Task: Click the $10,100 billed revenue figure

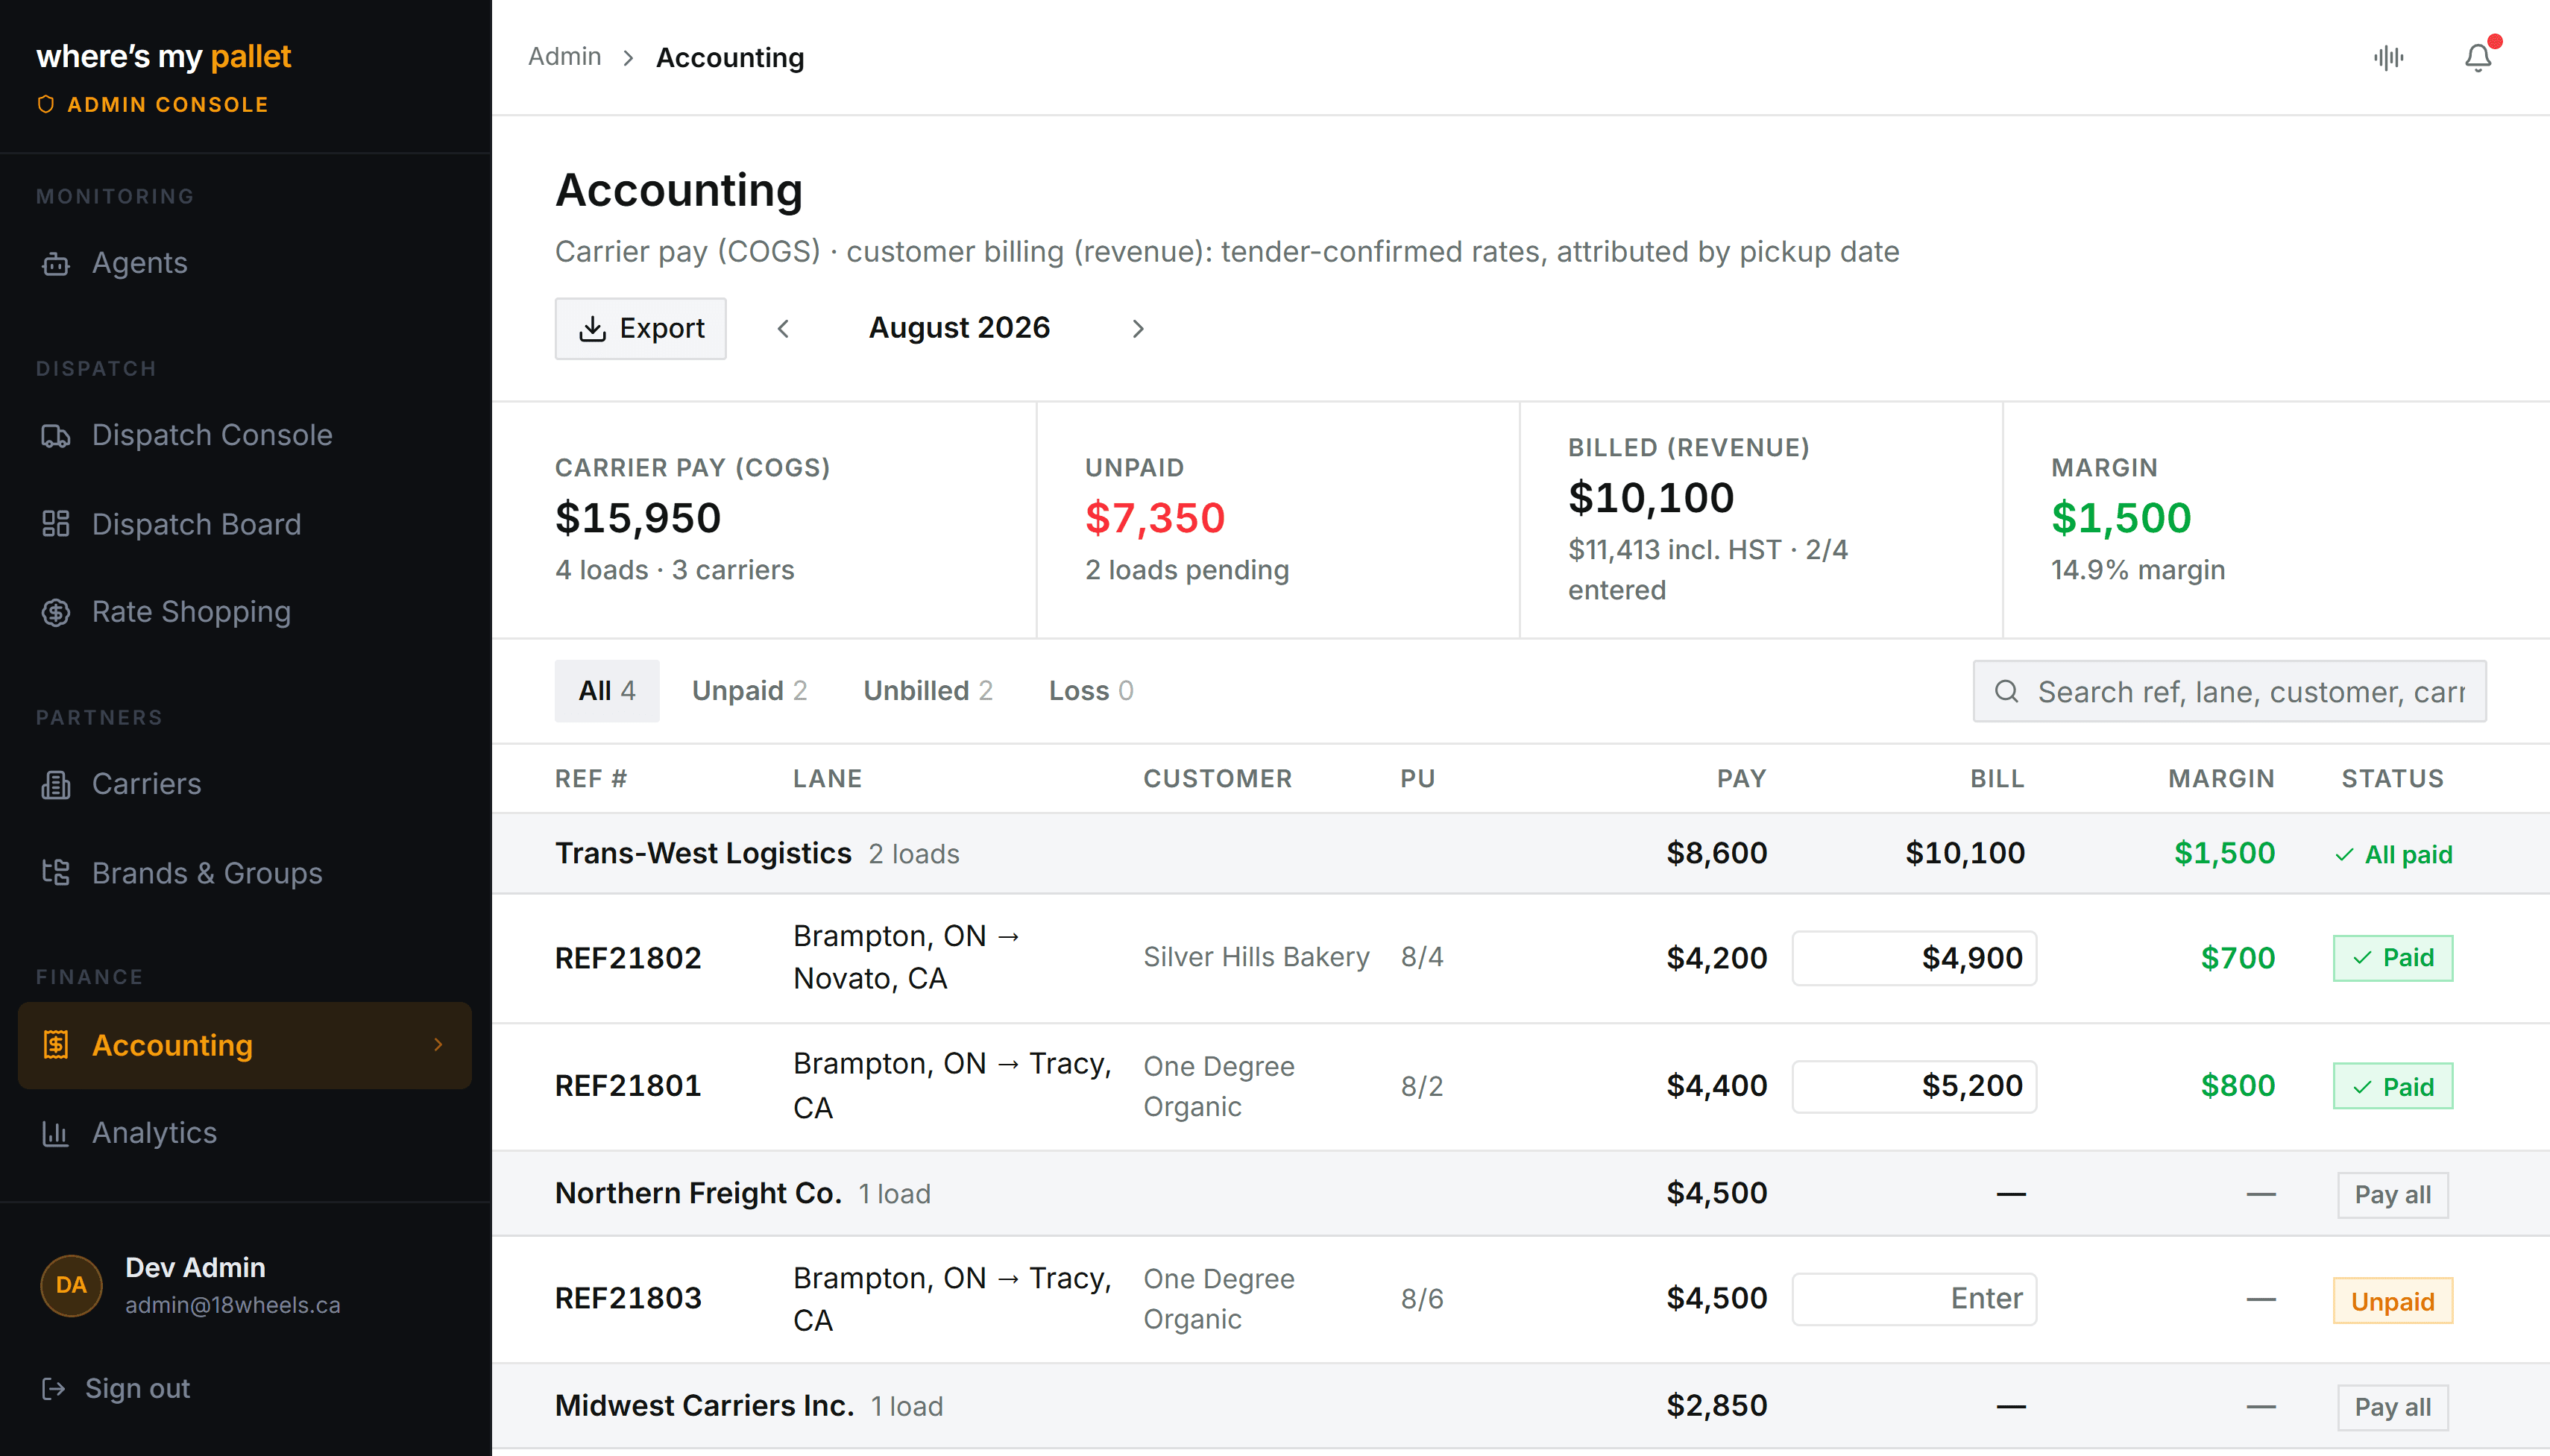Action: coord(1651,498)
